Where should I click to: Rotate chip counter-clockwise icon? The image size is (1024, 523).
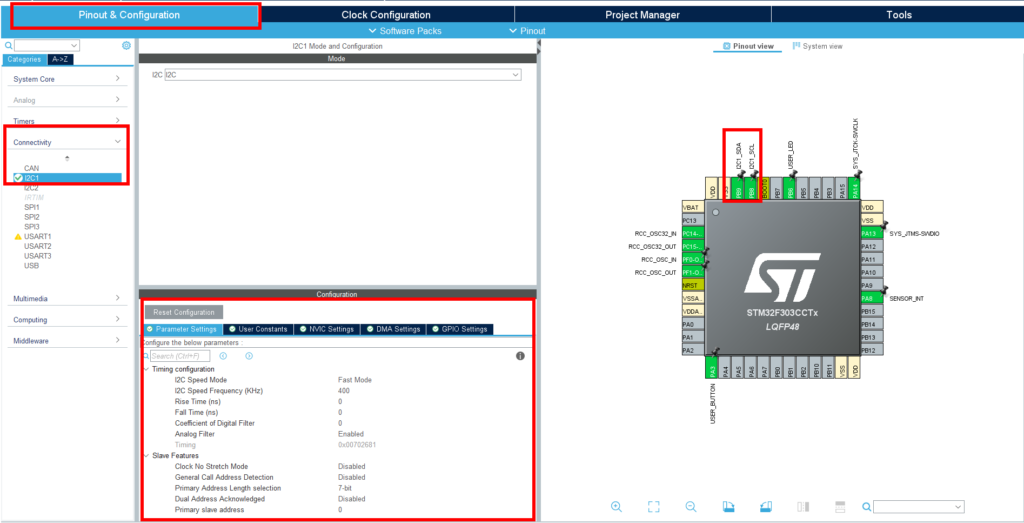point(766,507)
